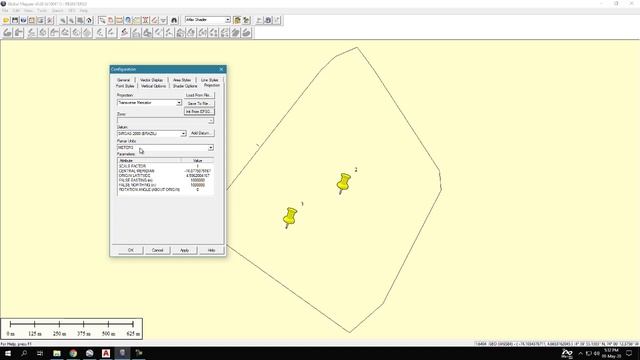Click the Attribute column header
Image resolution: width=640 pixels, height=360 pixels.
point(149,161)
